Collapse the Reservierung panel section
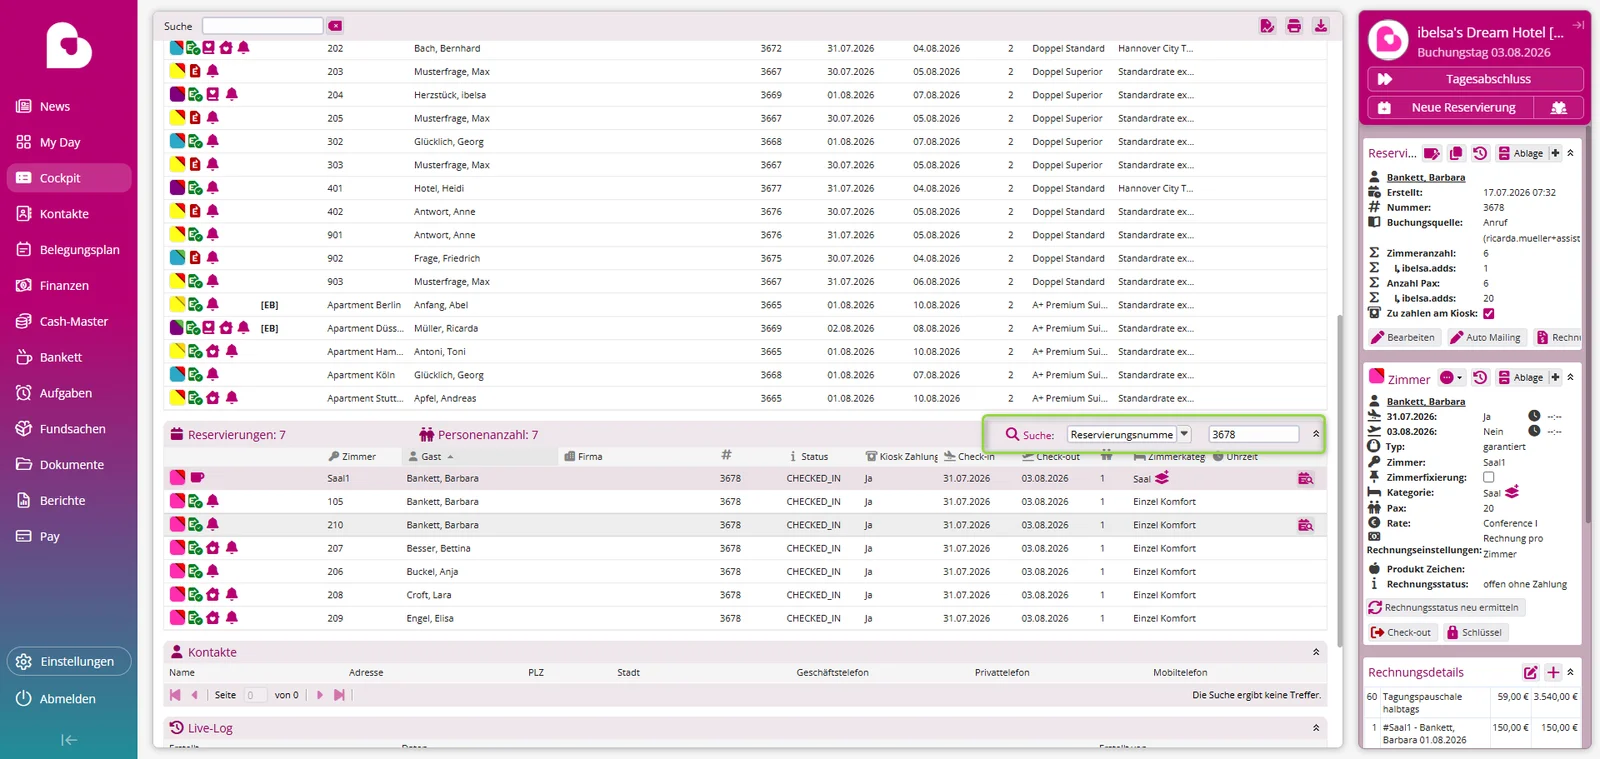The width and height of the screenshot is (1600, 759). pos(1570,153)
